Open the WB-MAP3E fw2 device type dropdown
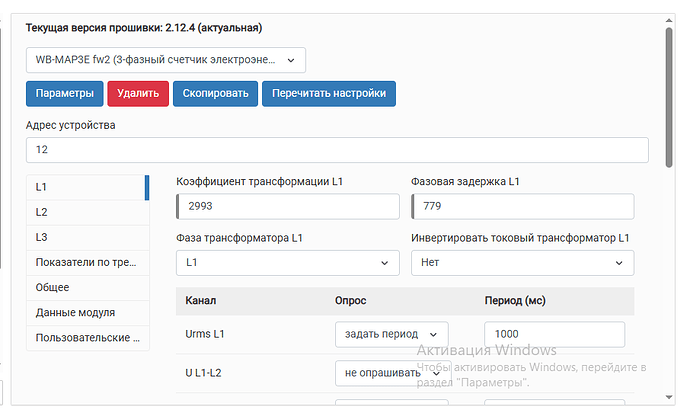The height and width of the screenshot is (412, 690). [x=166, y=60]
